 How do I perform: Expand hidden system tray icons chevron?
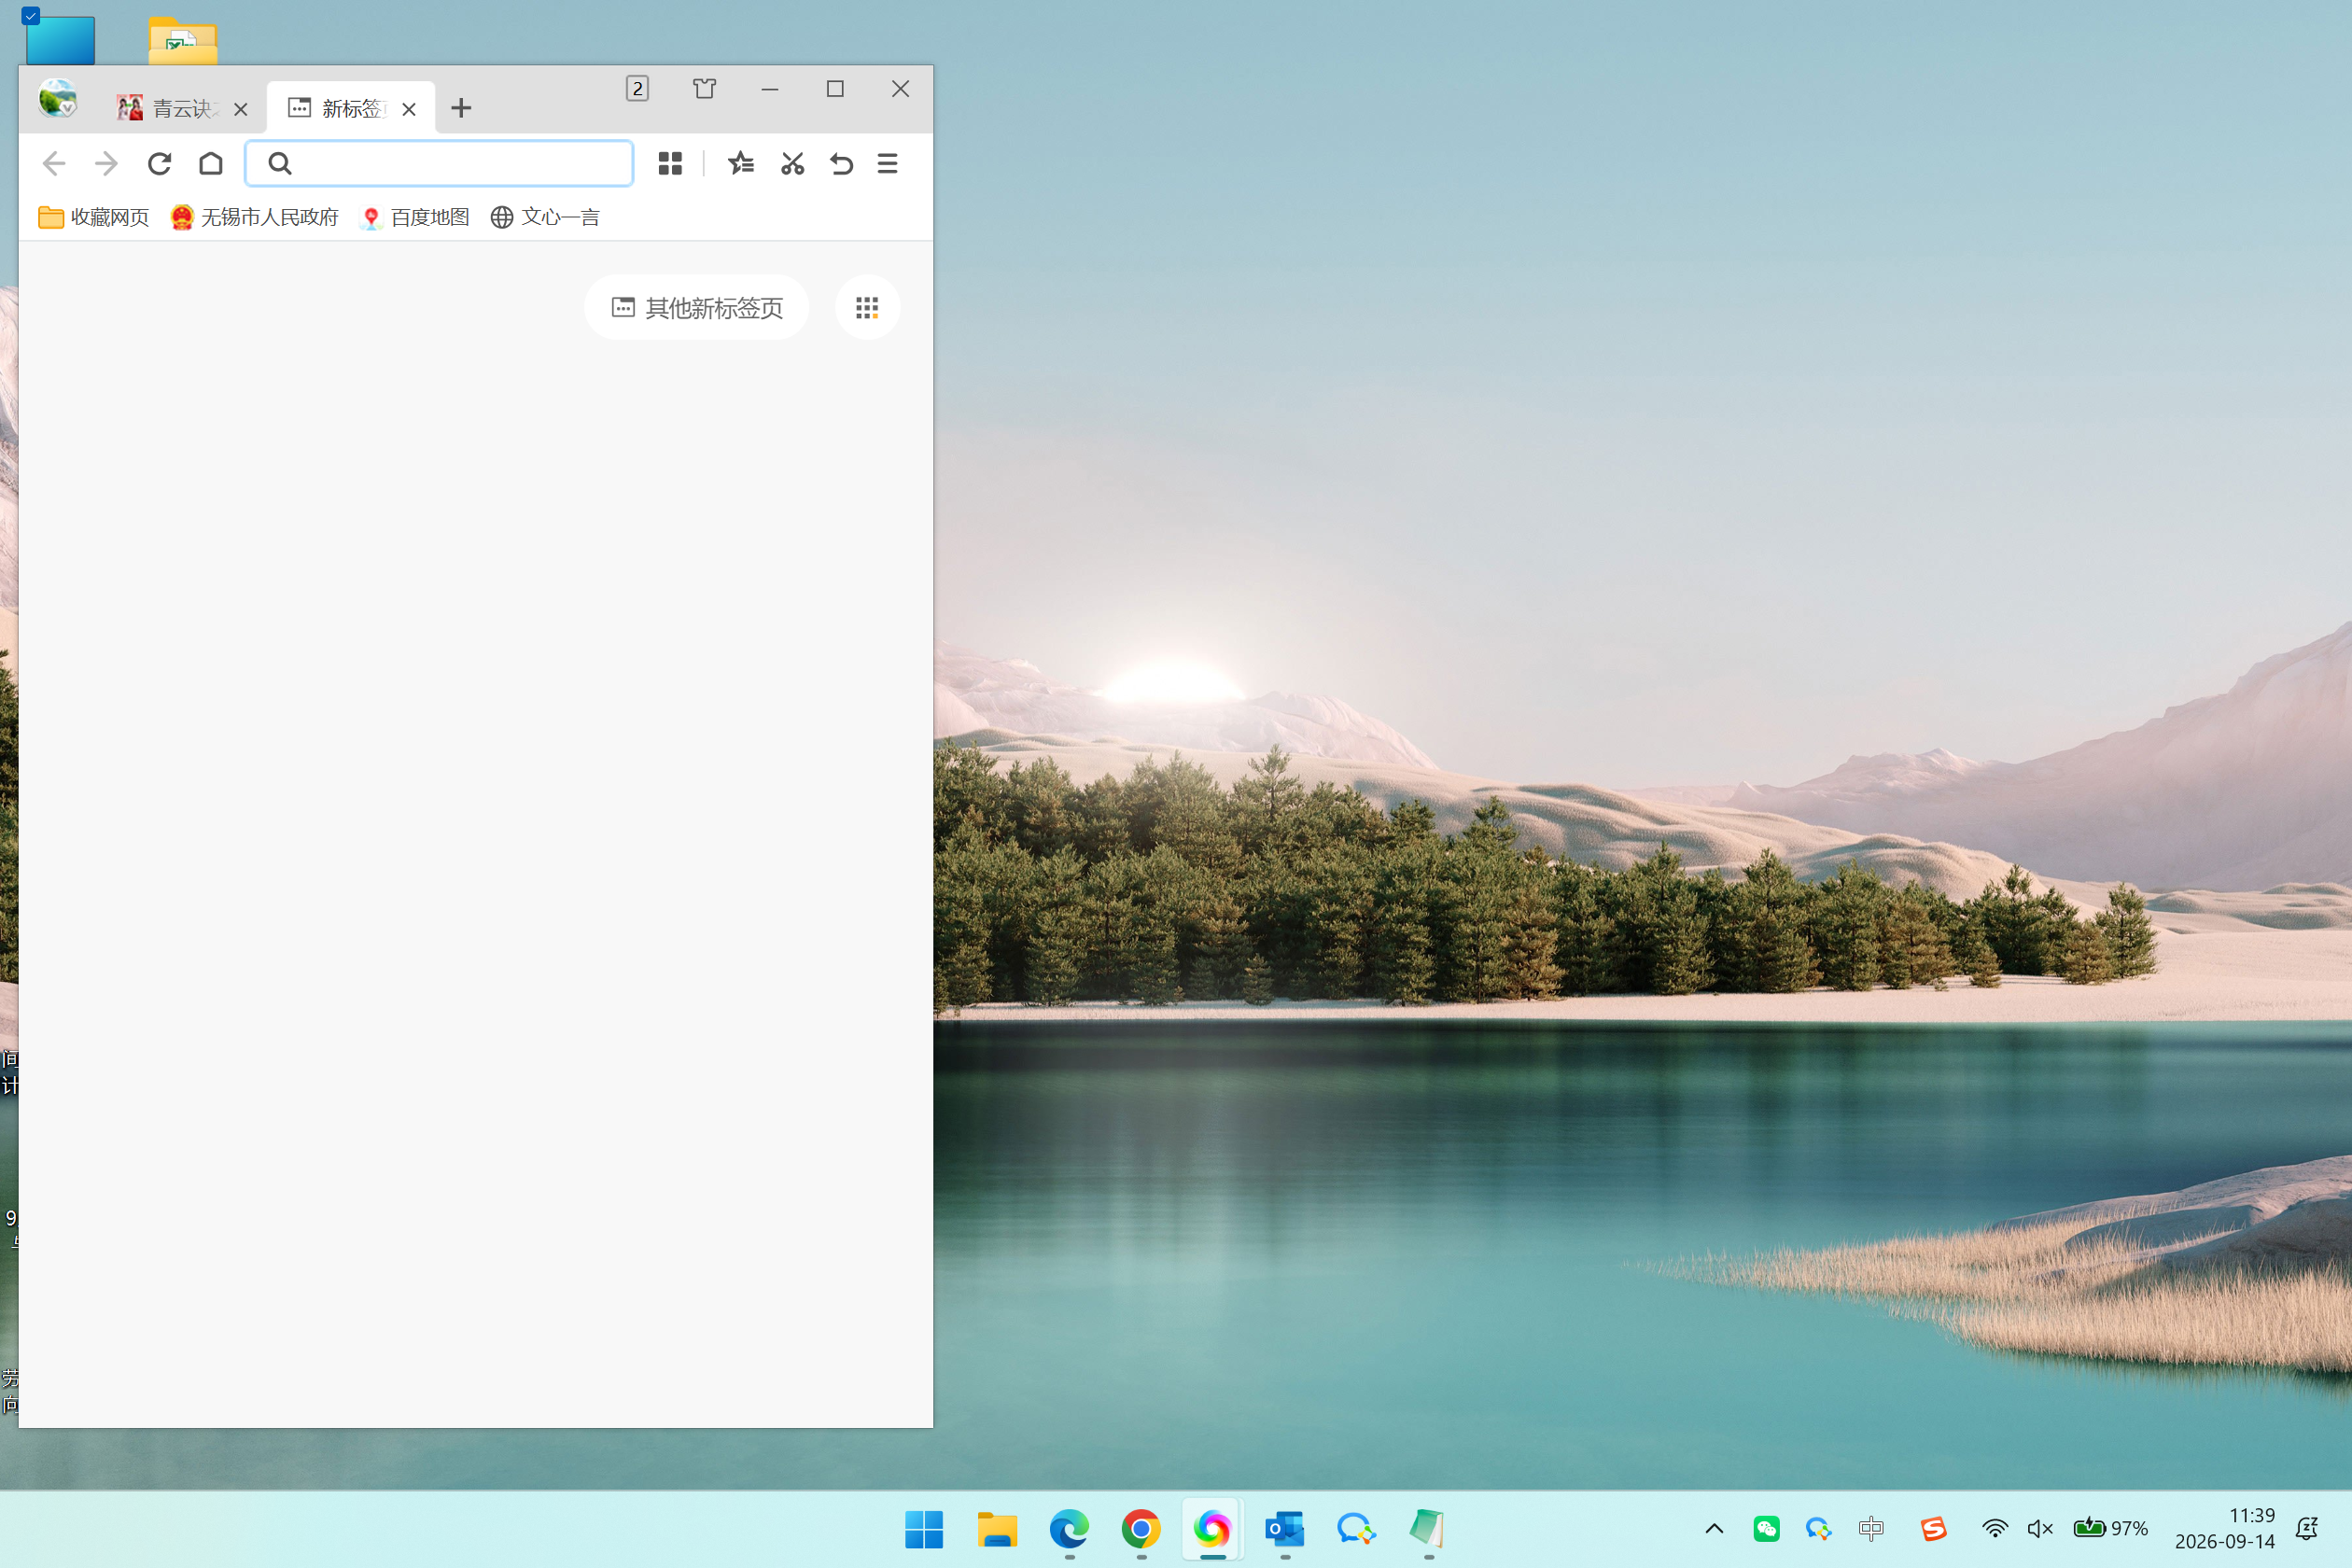pyautogui.click(x=1714, y=1528)
